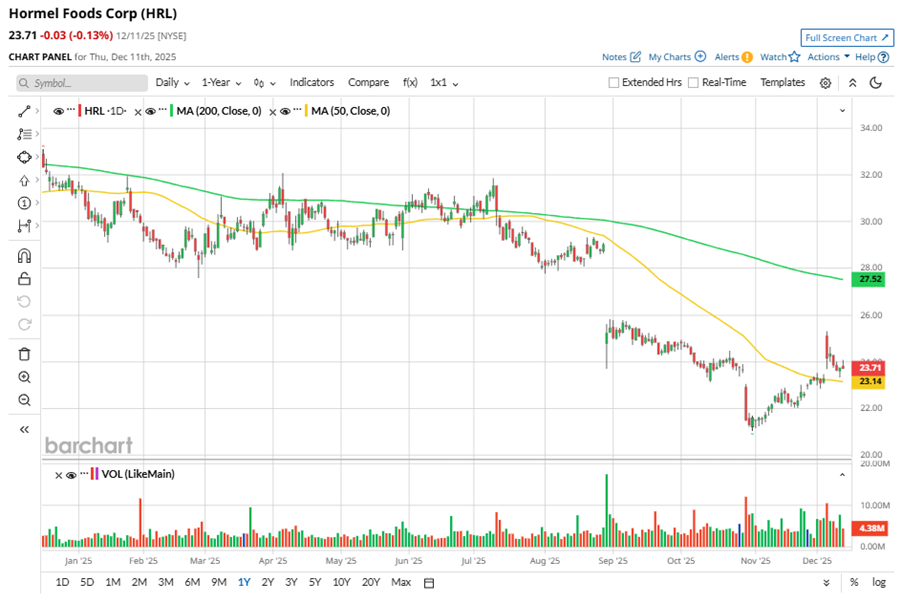Collapse the drawing tools sidebar
Screen dimensions: 902x603
click(24, 430)
